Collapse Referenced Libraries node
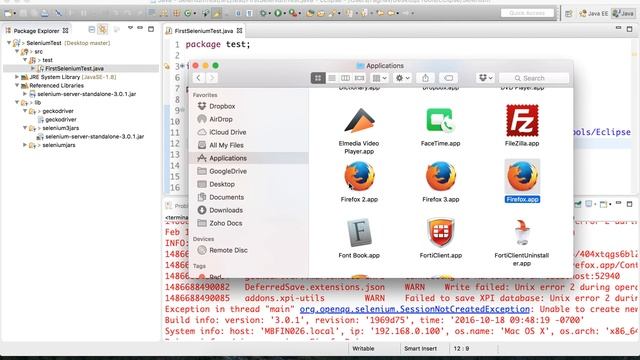 pyautogui.click(x=17, y=85)
